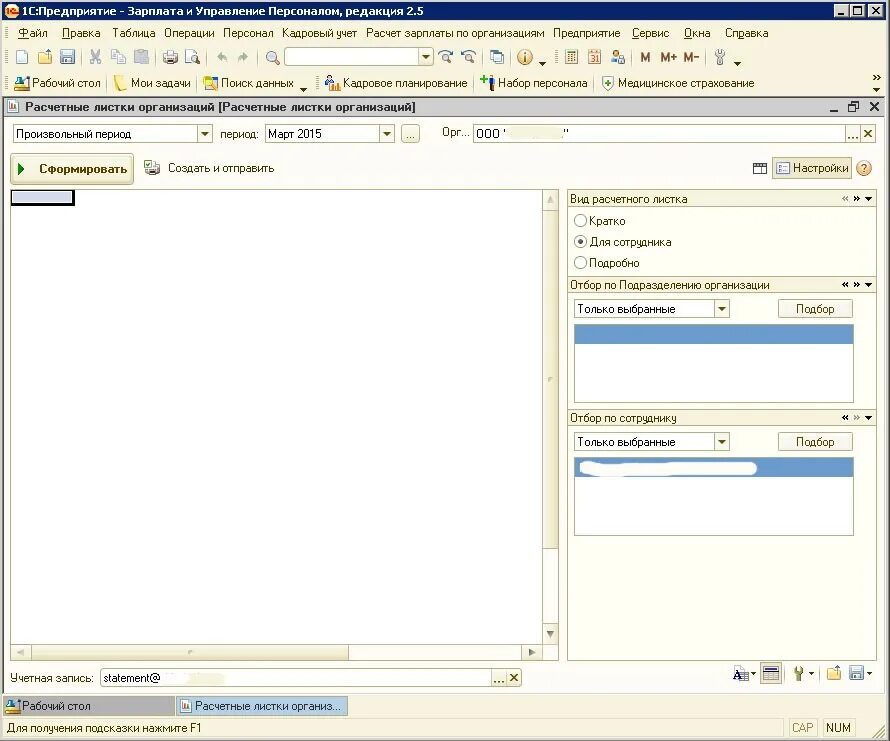This screenshot has height=741, width=890.
Task: Click the horizontal scrollbar thumb
Action: coord(190,652)
